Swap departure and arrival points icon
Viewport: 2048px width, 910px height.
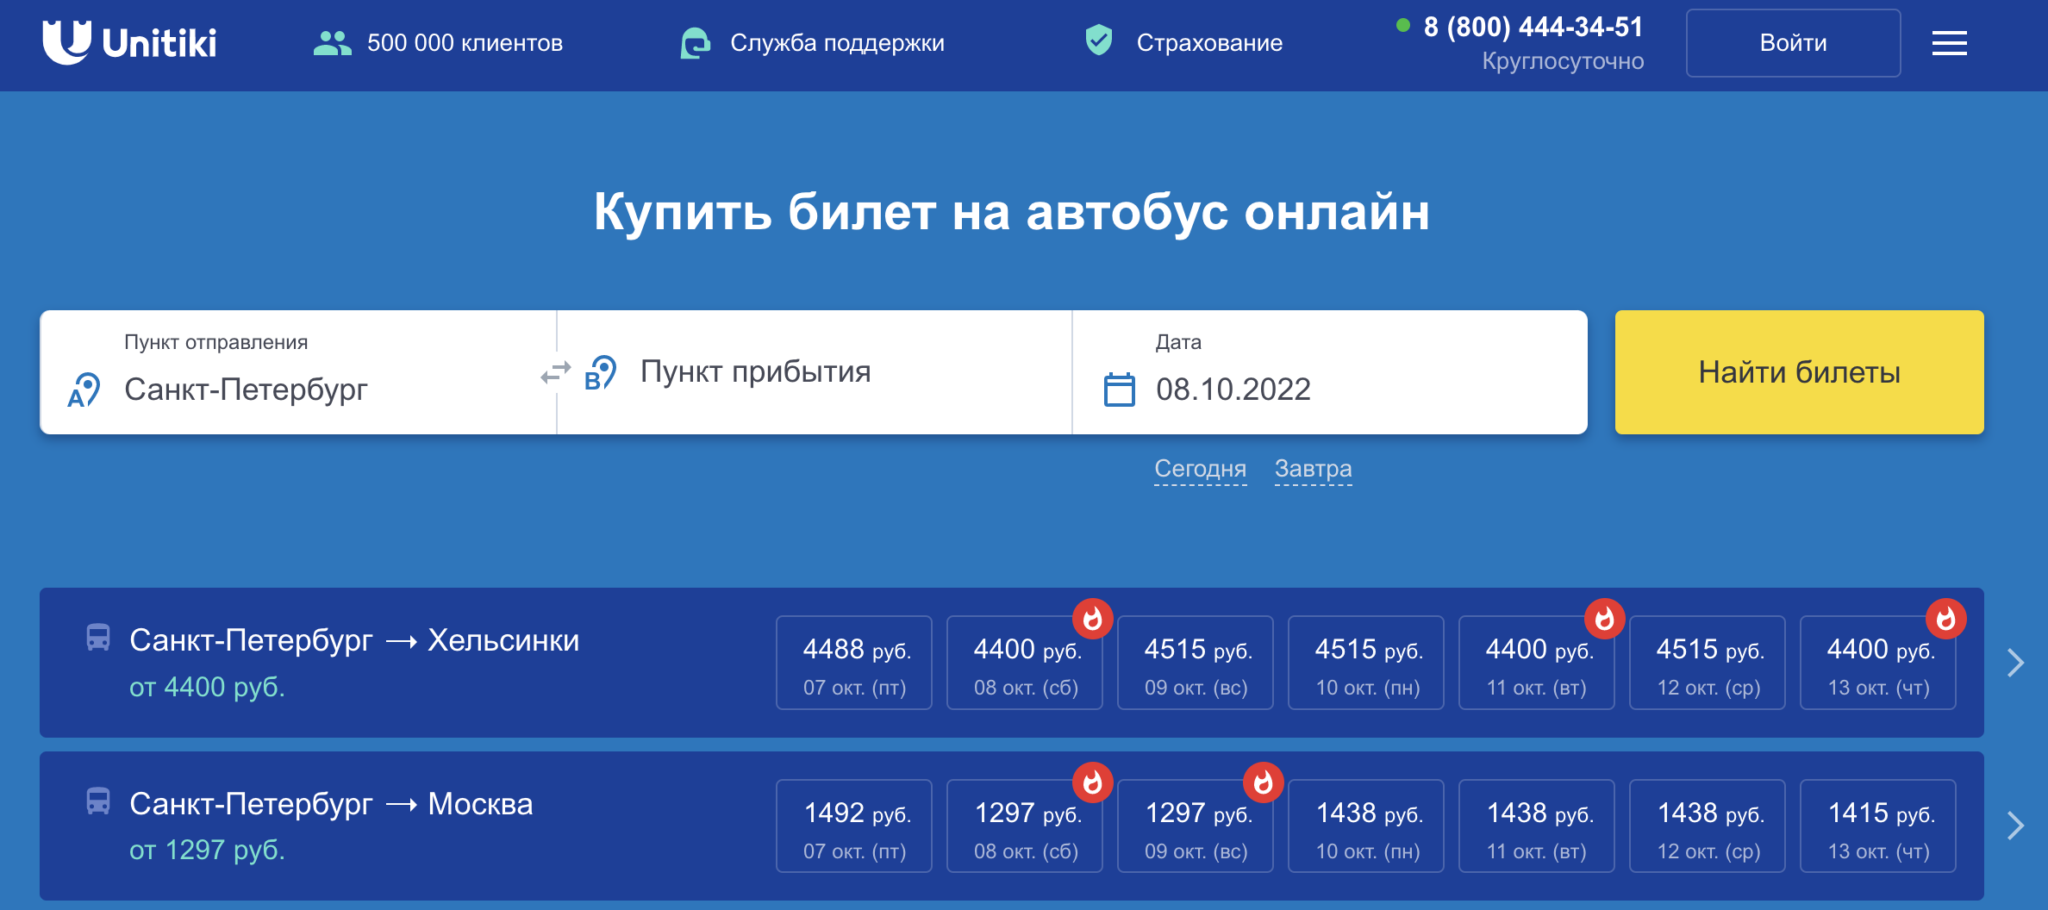point(555,373)
